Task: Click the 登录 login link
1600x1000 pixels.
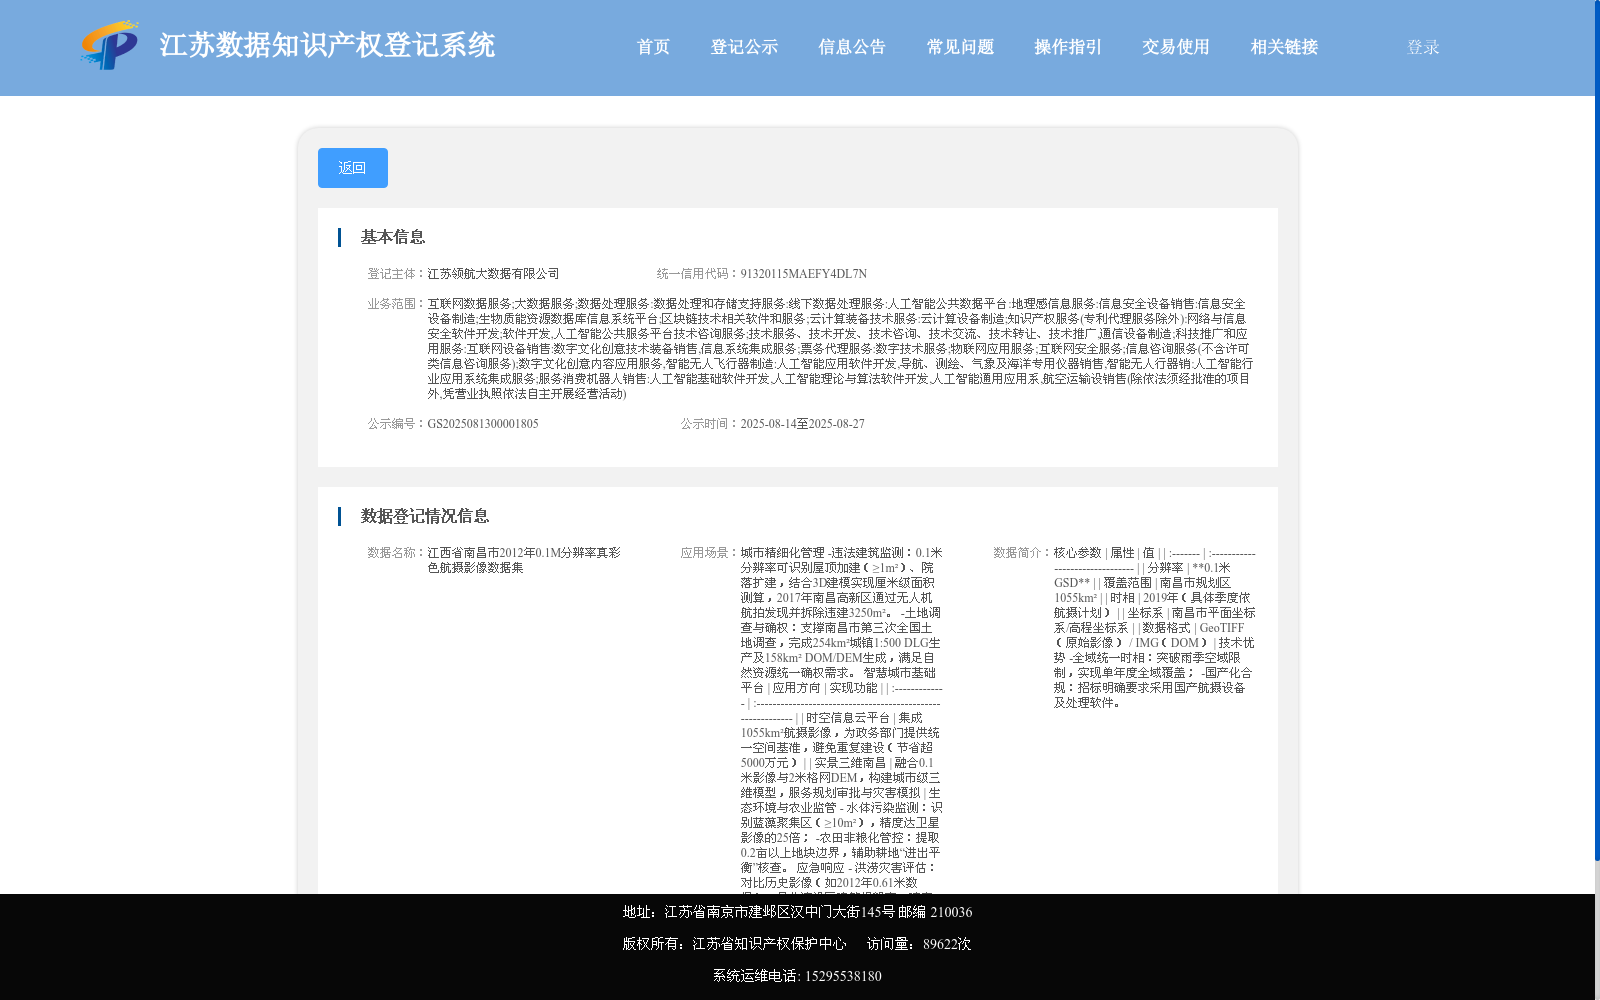Action: tap(1423, 47)
